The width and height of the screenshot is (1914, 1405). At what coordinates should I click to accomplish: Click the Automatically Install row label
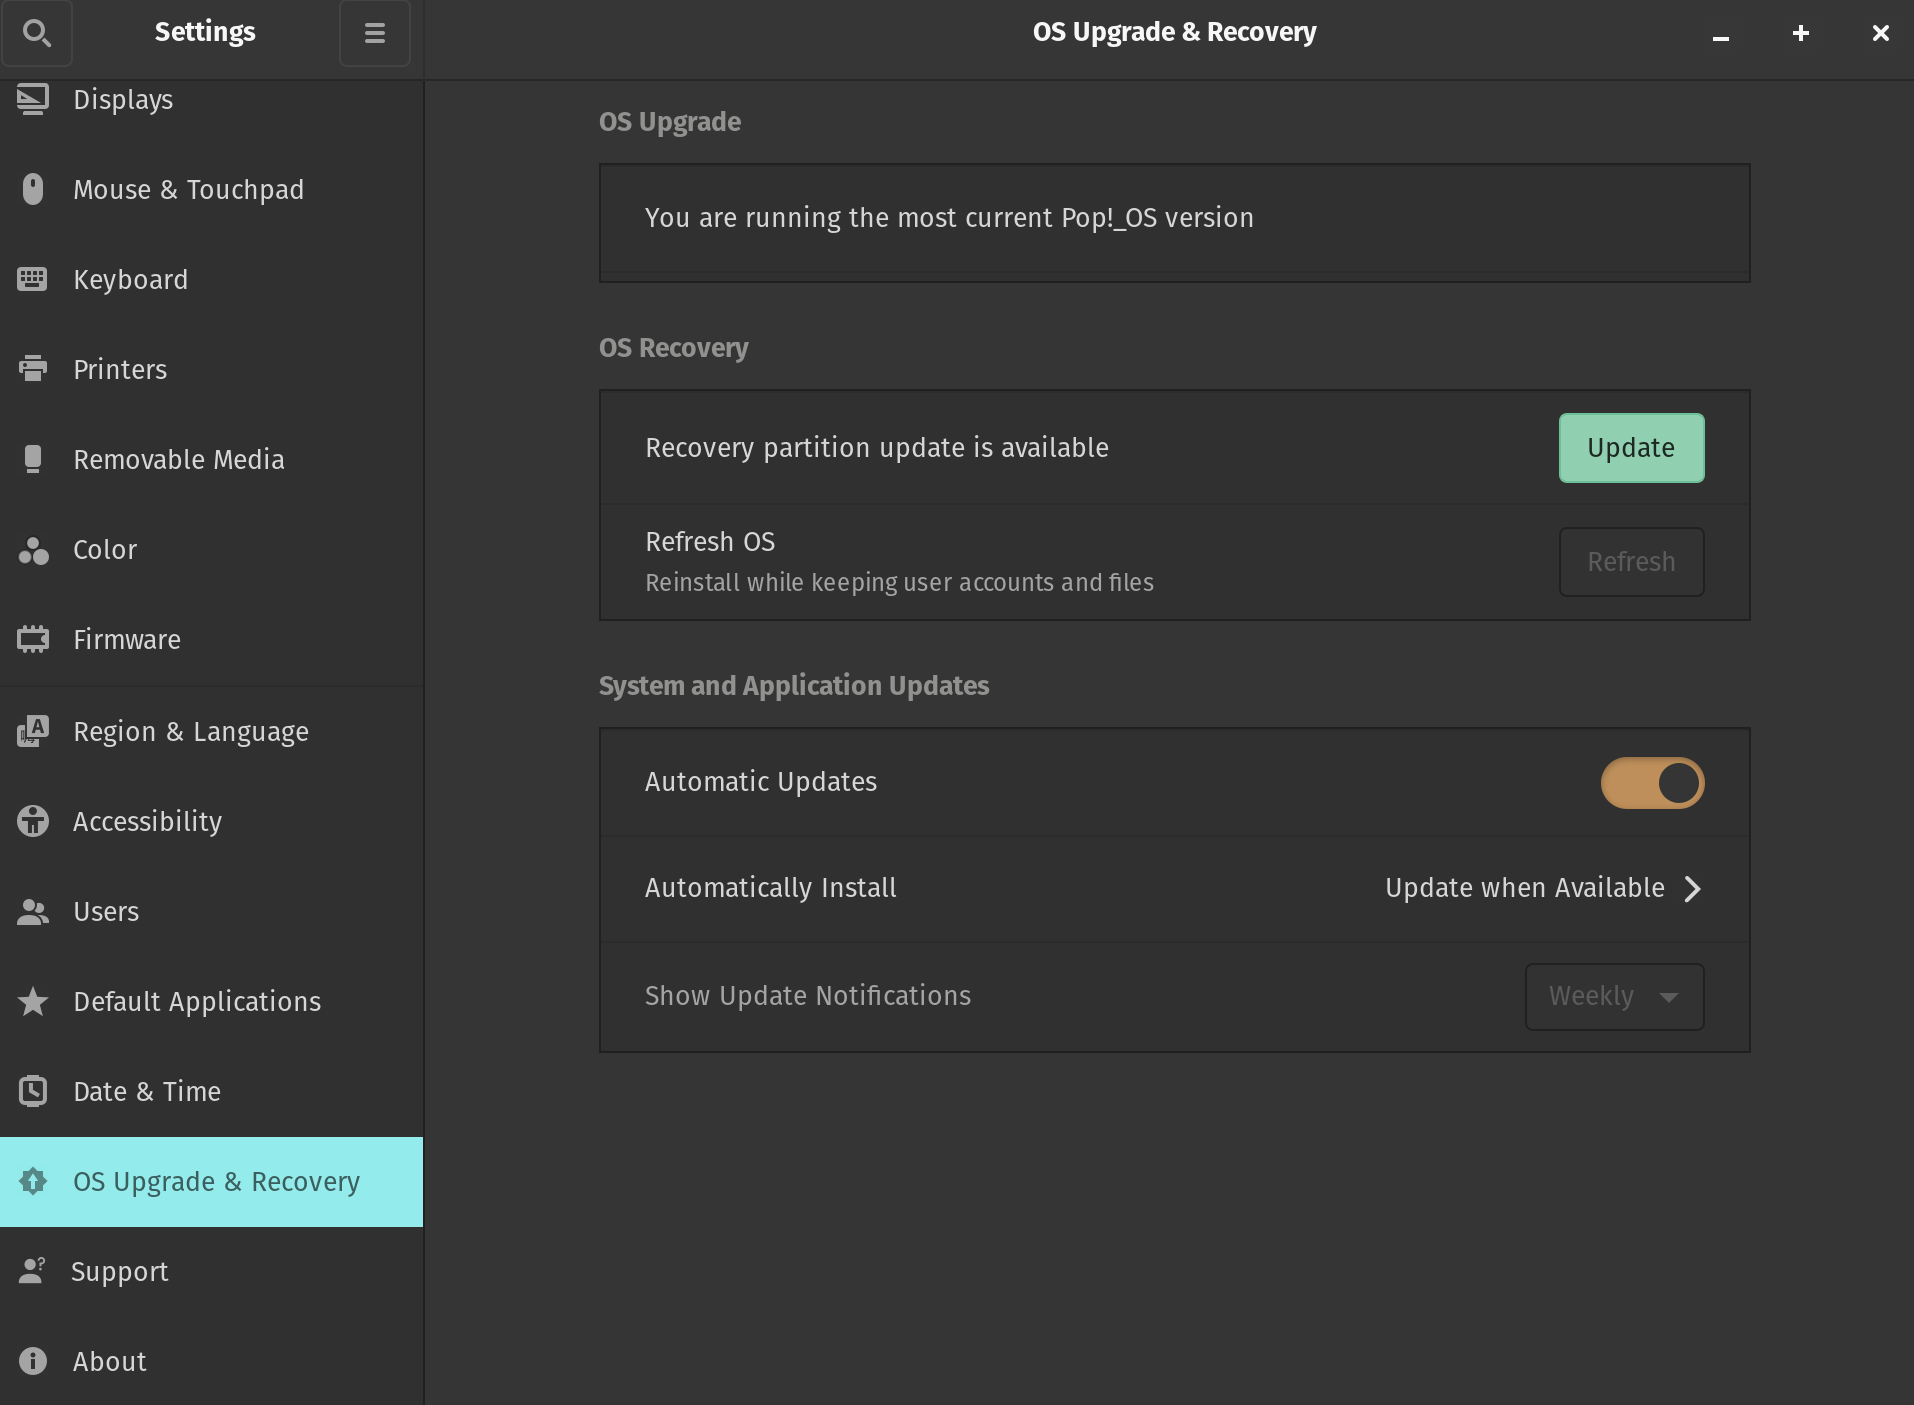click(x=770, y=888)
